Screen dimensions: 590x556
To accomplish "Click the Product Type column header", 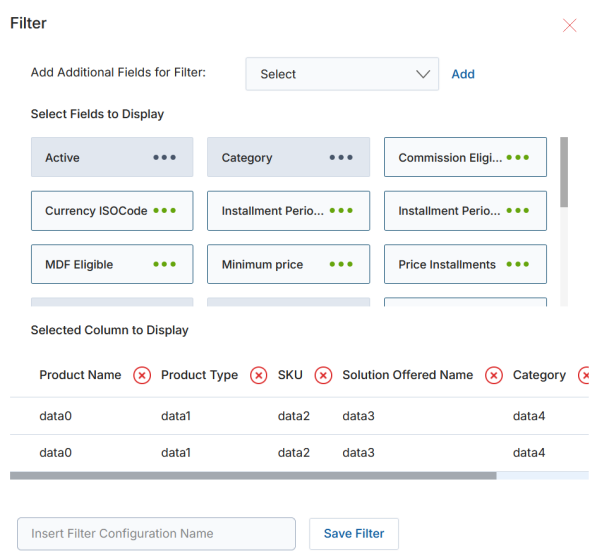I will click(199, 375).
